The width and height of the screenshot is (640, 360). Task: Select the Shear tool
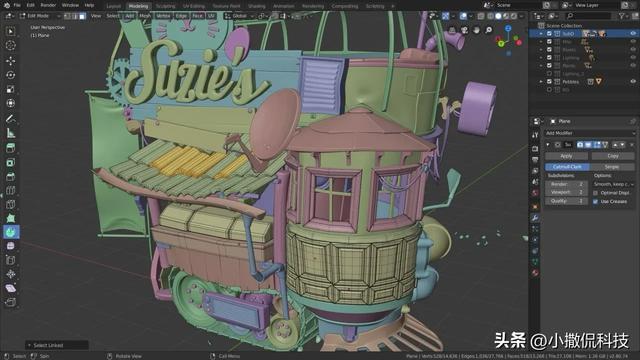(x=11, y=288)
